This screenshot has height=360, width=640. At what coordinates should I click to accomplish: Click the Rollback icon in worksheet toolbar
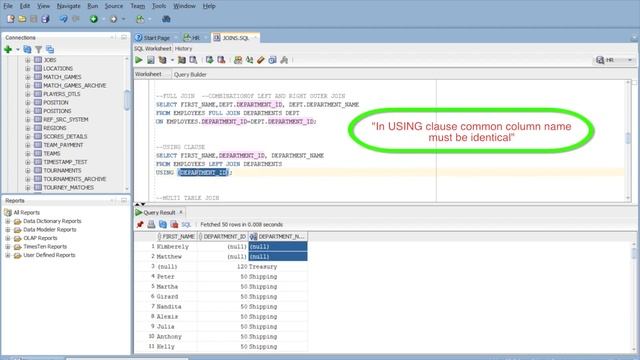point(221,60)
